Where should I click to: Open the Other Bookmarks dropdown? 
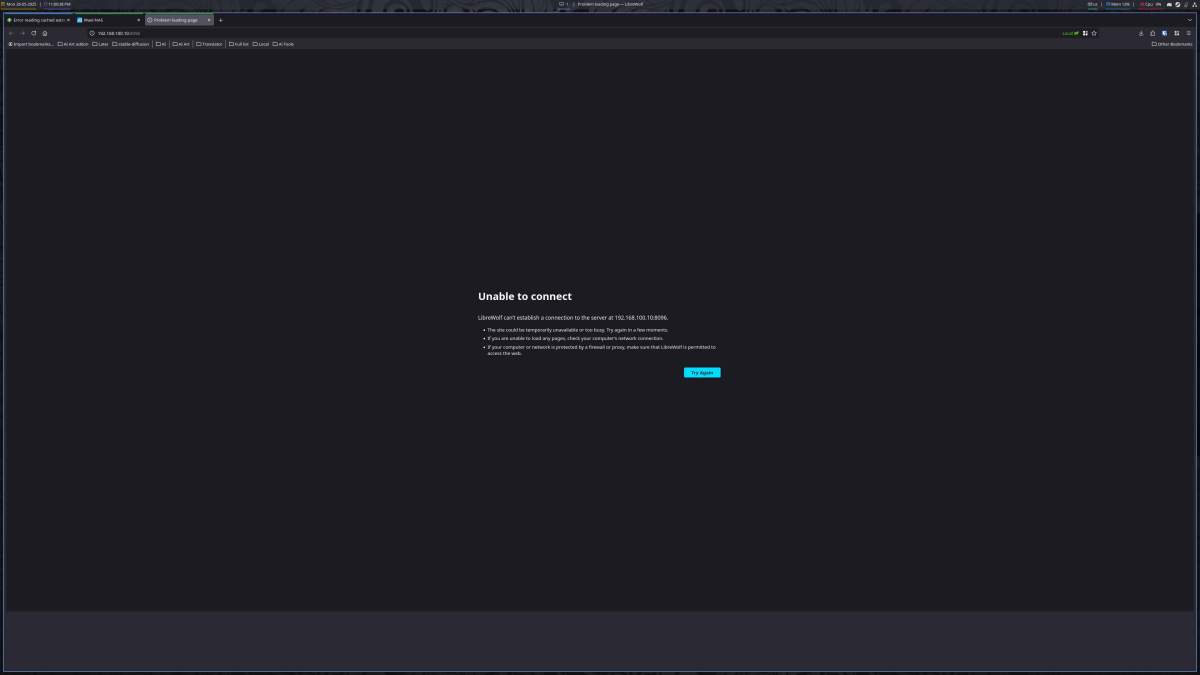[x=1172, y=44]
